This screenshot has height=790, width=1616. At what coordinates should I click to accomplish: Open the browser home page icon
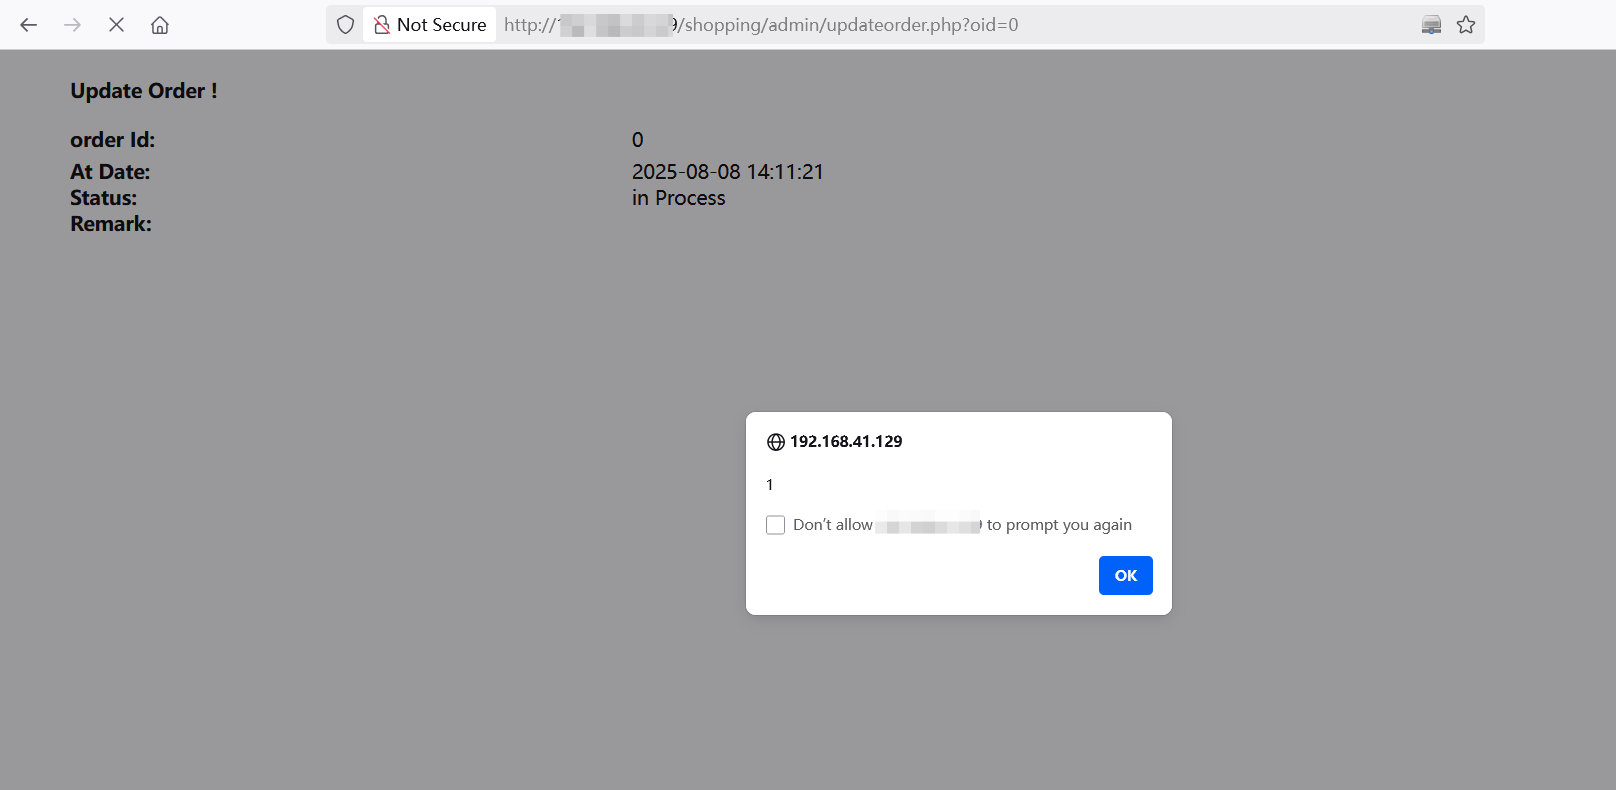pyautogui.click(x=160, y=25)
